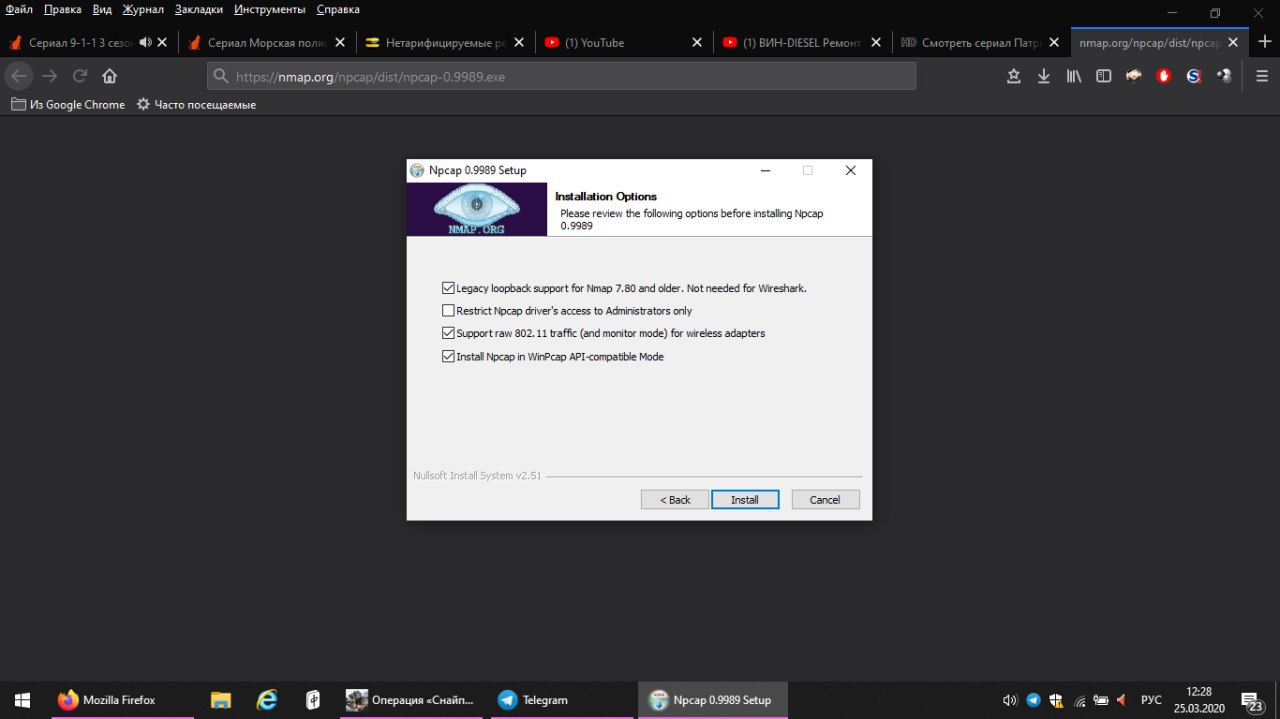This screenshot has height=719, width=1280.
Task: Toggle the sidebar icon in toolbar
Action: [x=1104, y=76]
